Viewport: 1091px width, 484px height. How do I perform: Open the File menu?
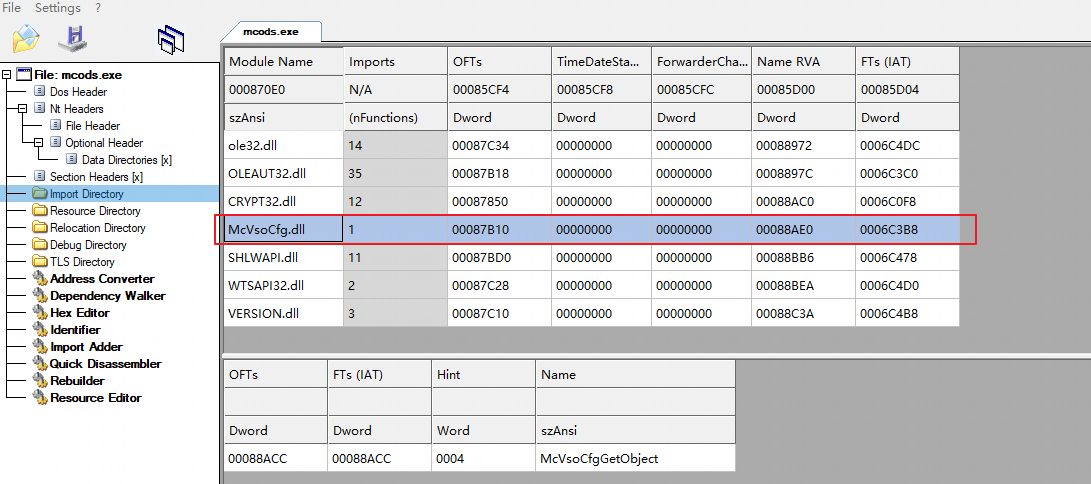pos(12,8)
